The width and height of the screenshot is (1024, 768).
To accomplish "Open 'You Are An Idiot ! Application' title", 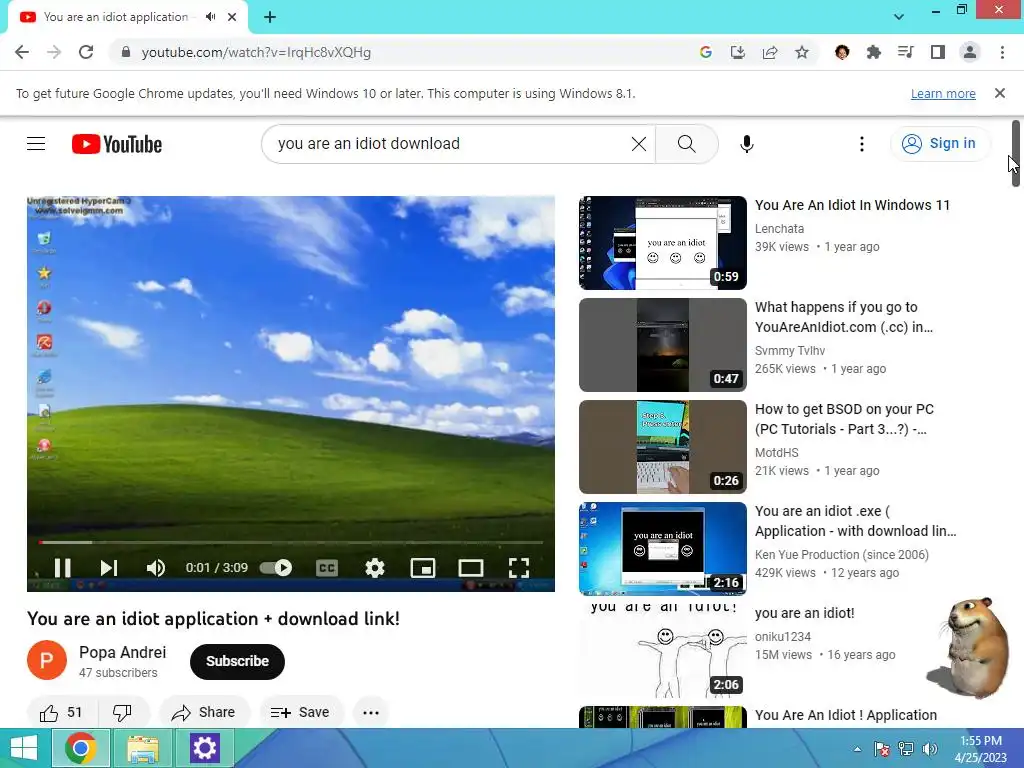I will coord(846,715).
